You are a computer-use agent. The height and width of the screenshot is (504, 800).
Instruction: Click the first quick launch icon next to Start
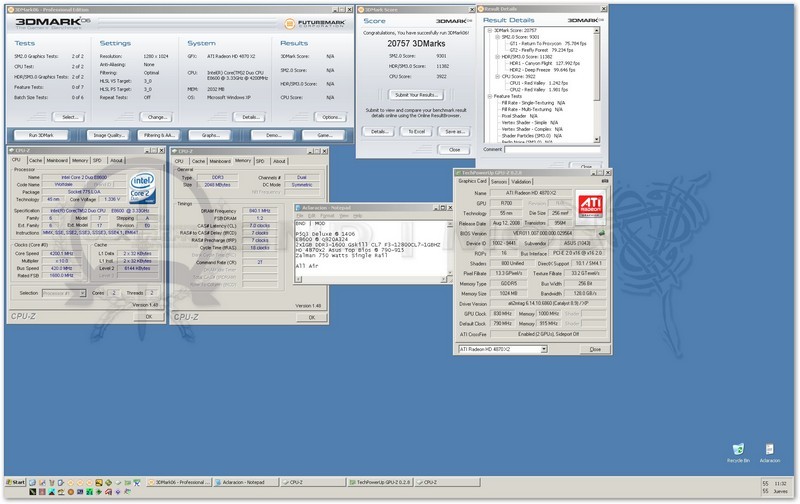point(32,482)
